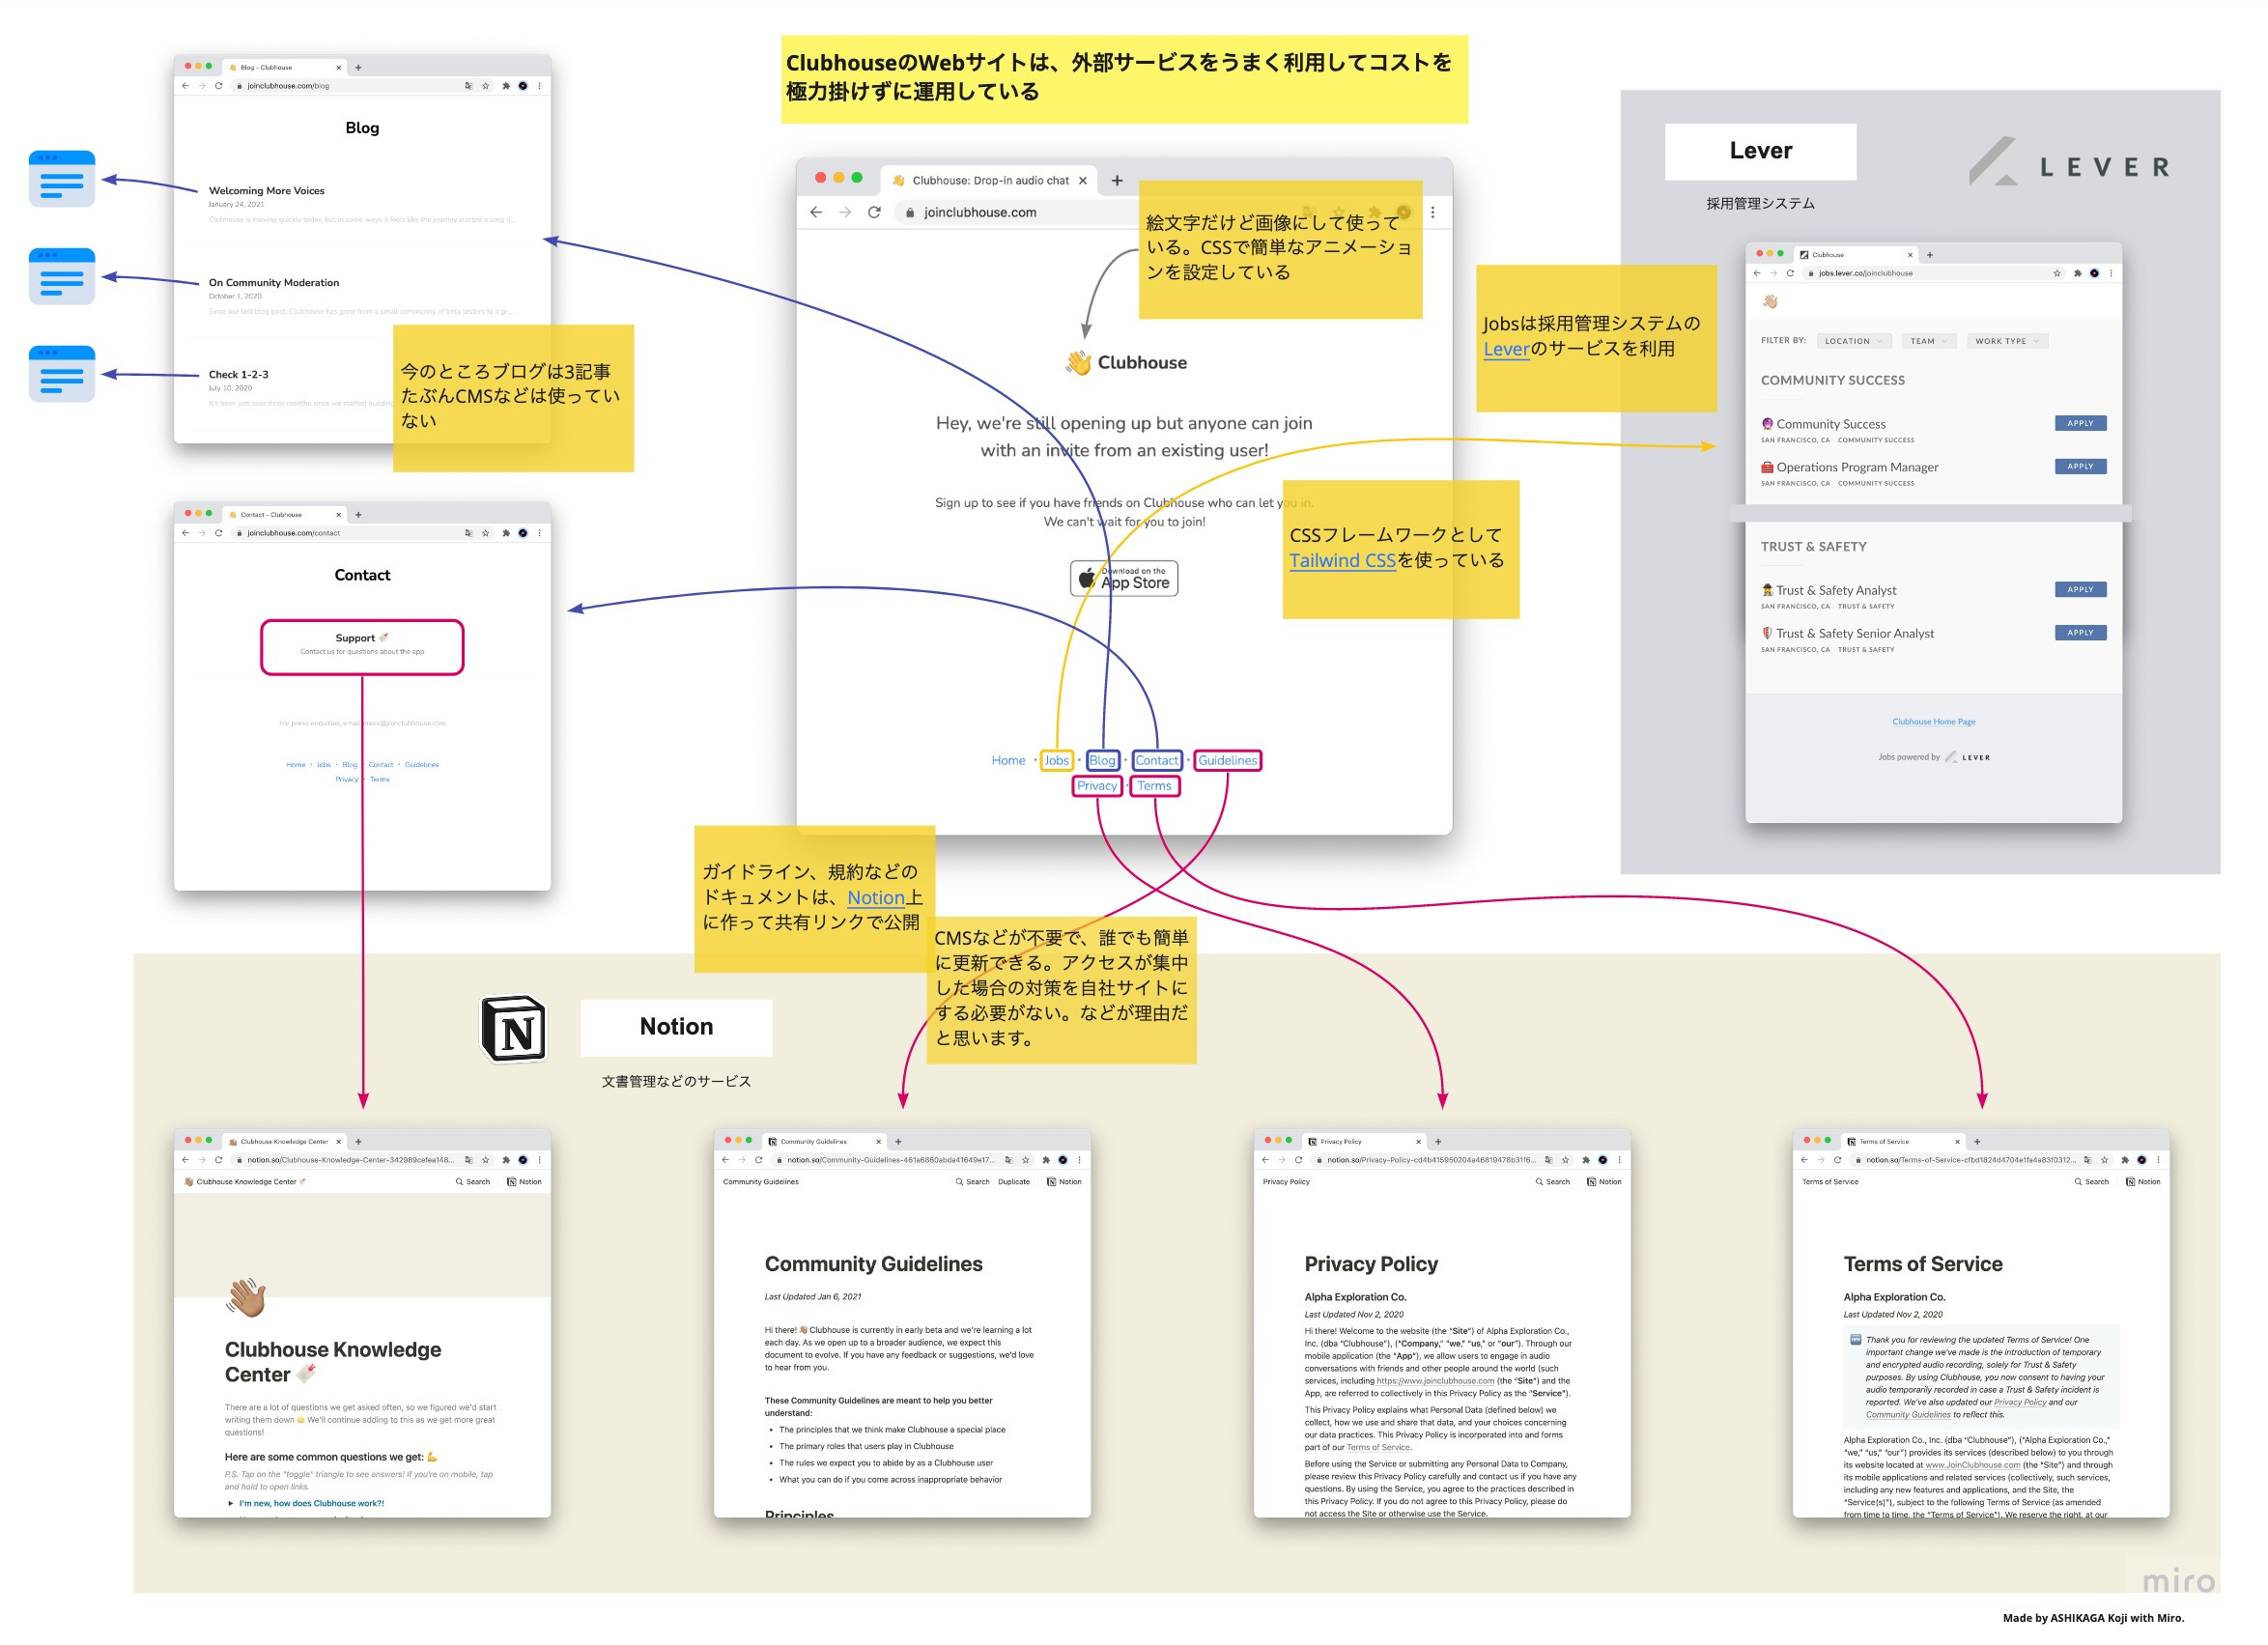Select Contact - Clubhouse browser tab
2268x1645 pixels.
tap(285, 515)
